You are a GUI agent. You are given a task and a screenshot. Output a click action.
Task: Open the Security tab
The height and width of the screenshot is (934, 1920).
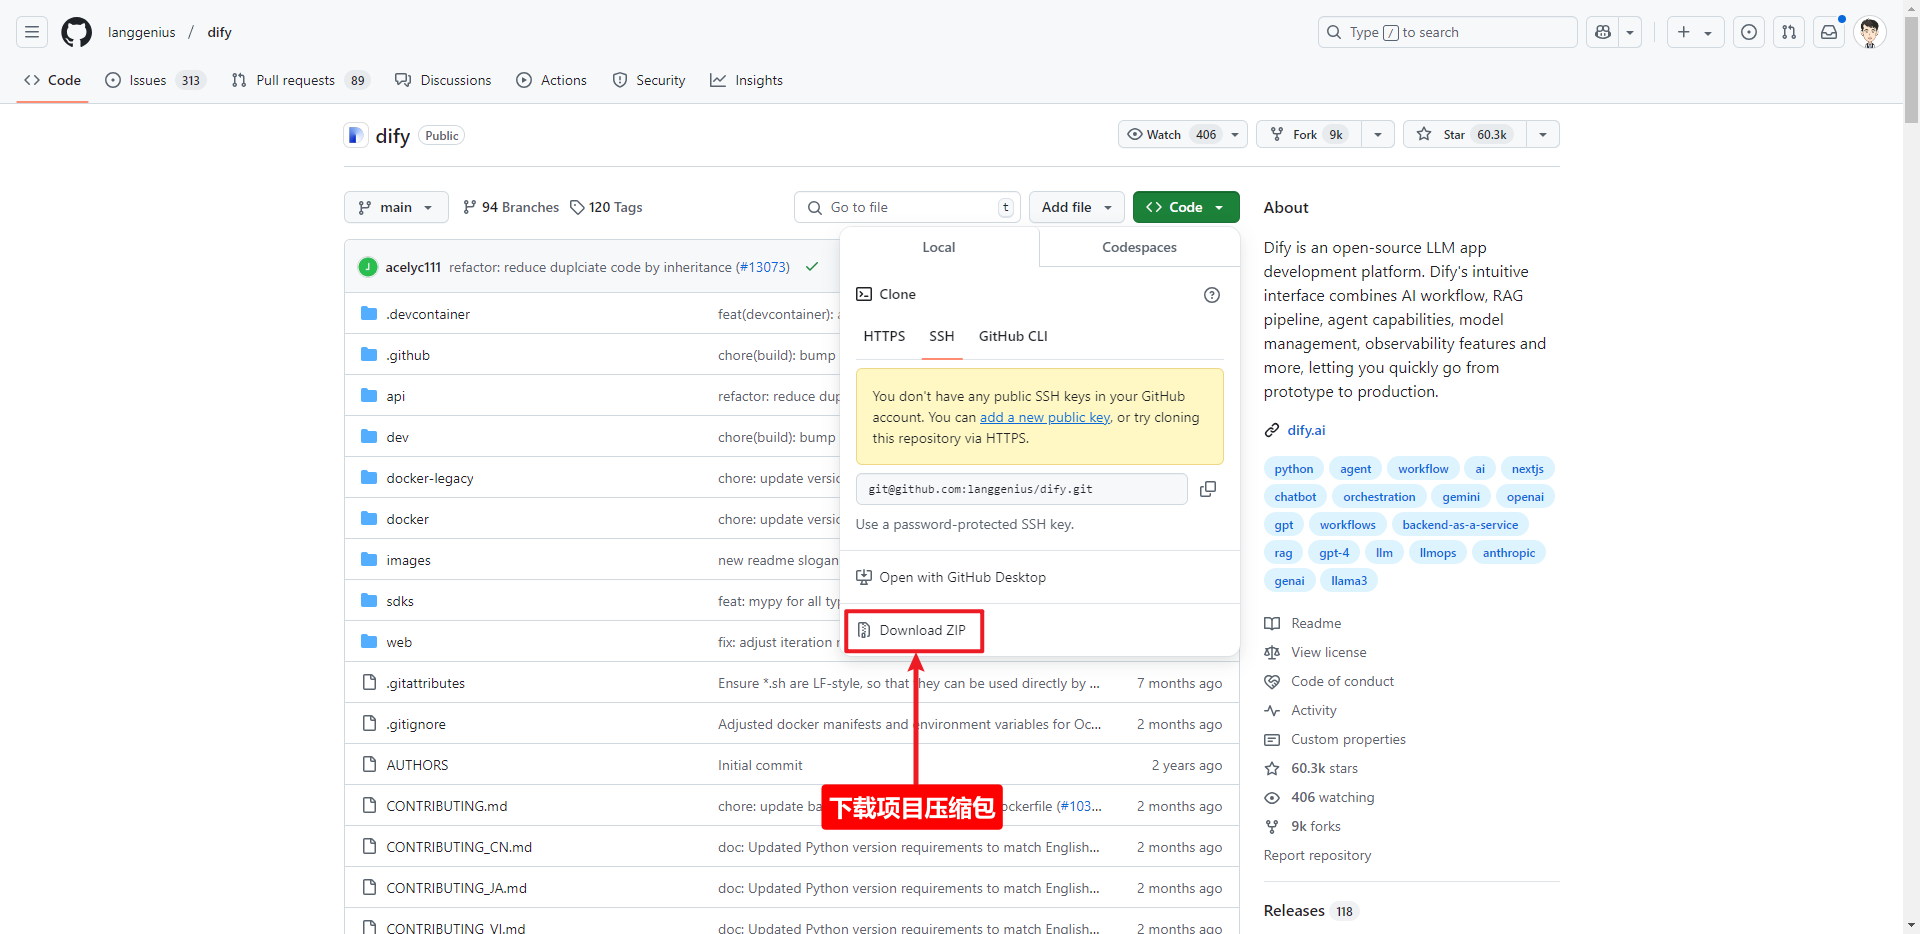[x=649, y=80]
